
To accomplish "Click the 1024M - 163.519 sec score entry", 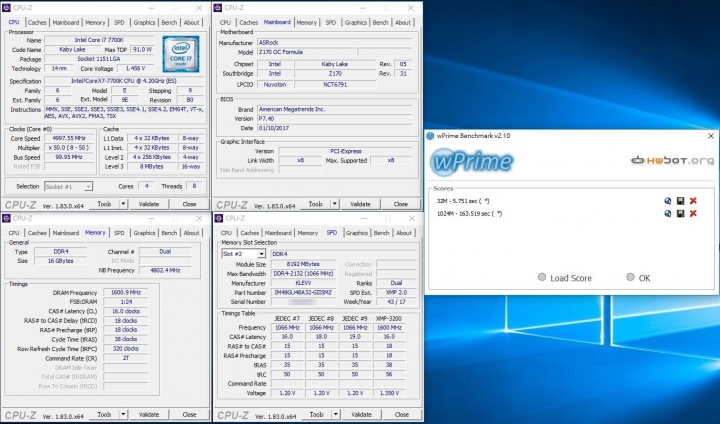I will 469,213.
